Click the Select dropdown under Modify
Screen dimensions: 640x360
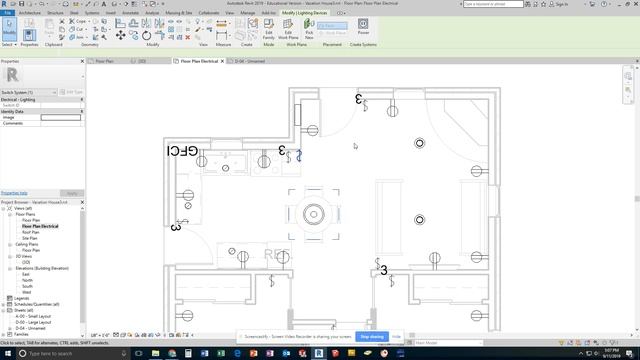[9, 44]
